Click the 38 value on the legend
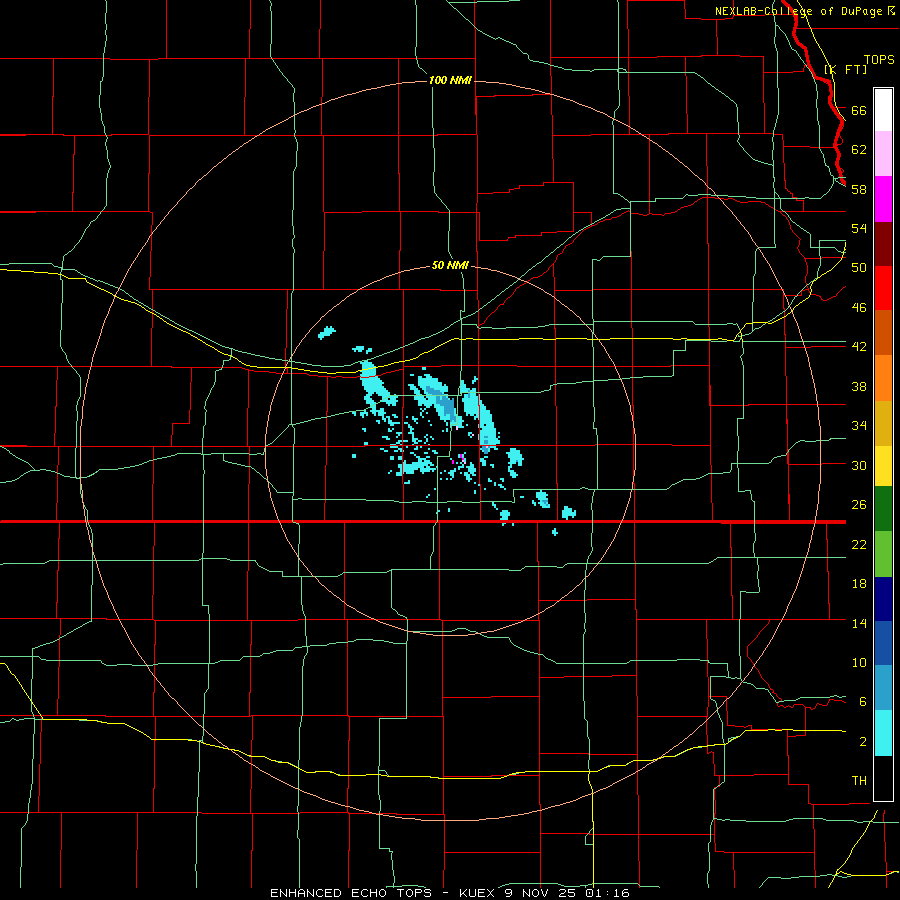Screen dimensions: 900x900 859,386
